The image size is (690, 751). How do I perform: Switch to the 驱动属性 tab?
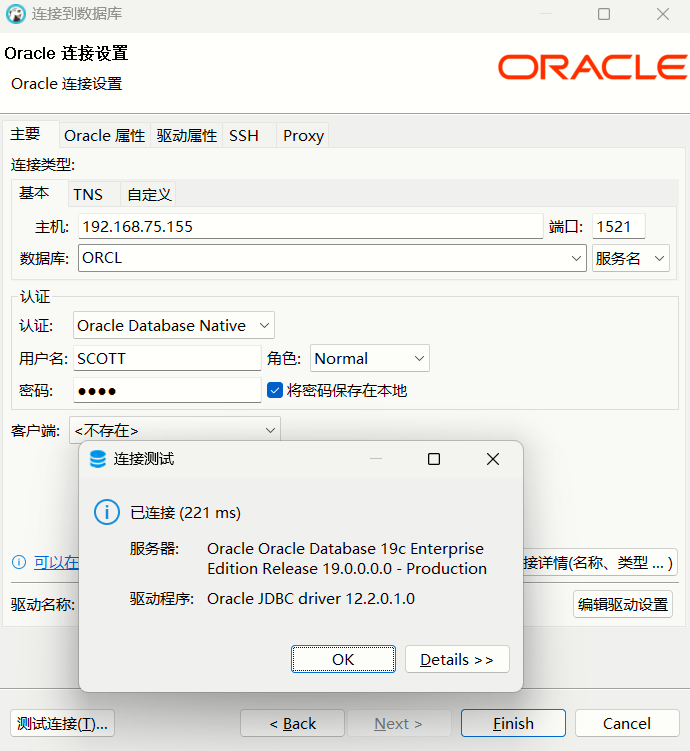click(187, 136)
